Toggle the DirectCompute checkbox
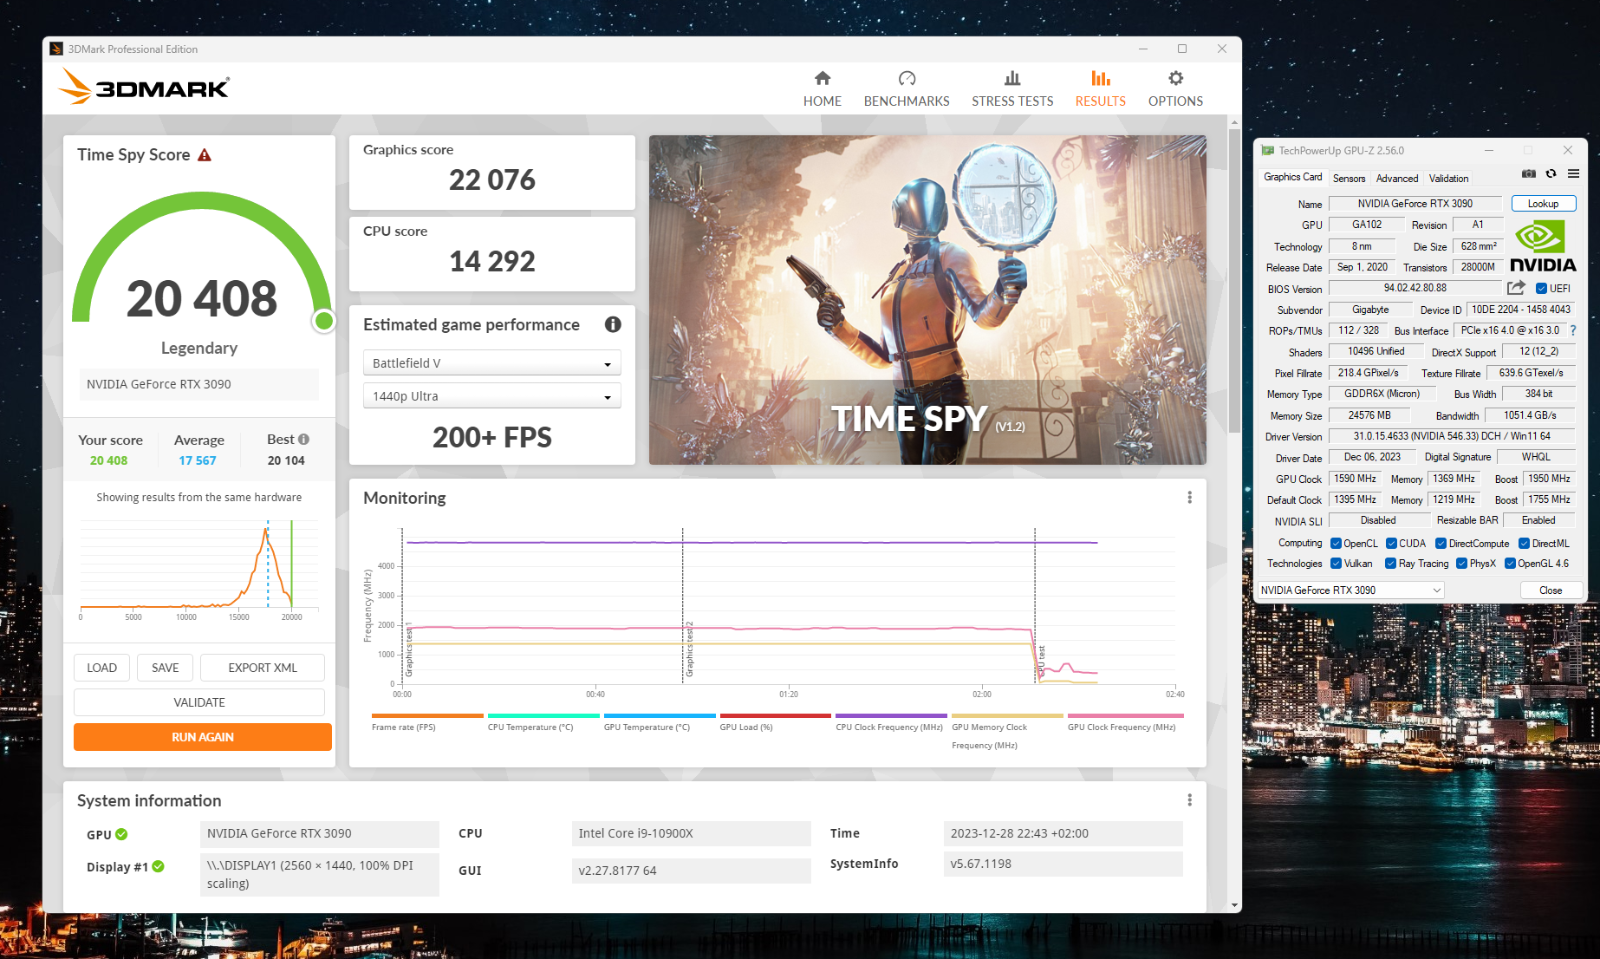 pos(1441,544)
